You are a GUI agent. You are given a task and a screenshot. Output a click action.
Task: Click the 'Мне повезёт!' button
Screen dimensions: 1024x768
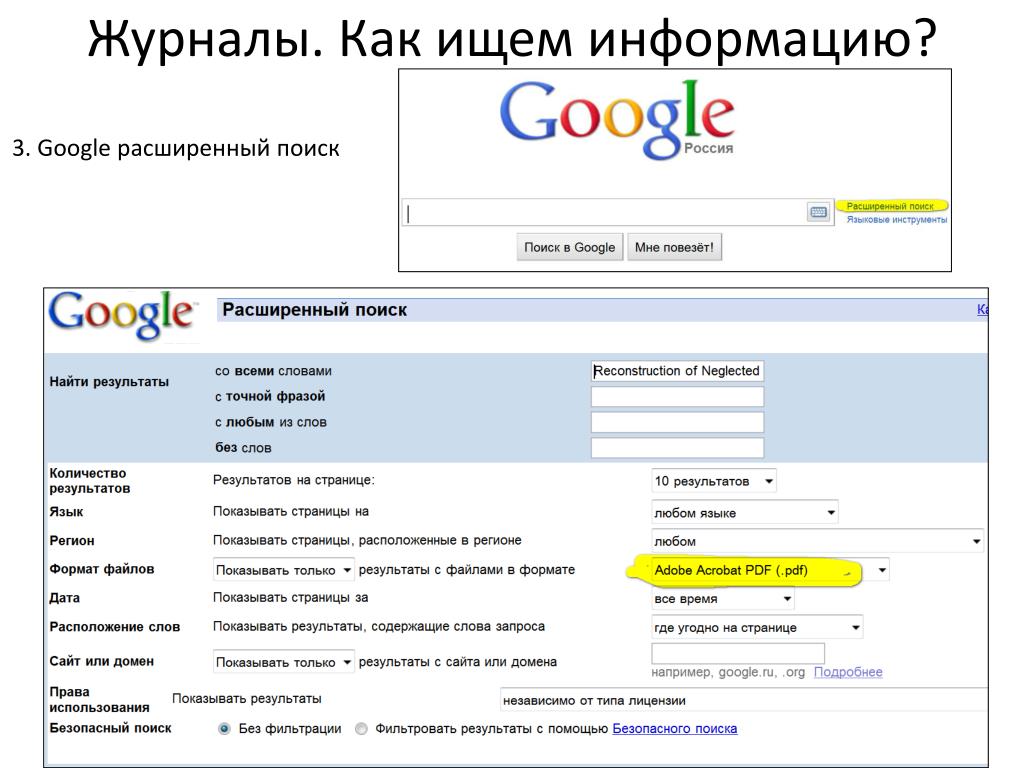674,248
